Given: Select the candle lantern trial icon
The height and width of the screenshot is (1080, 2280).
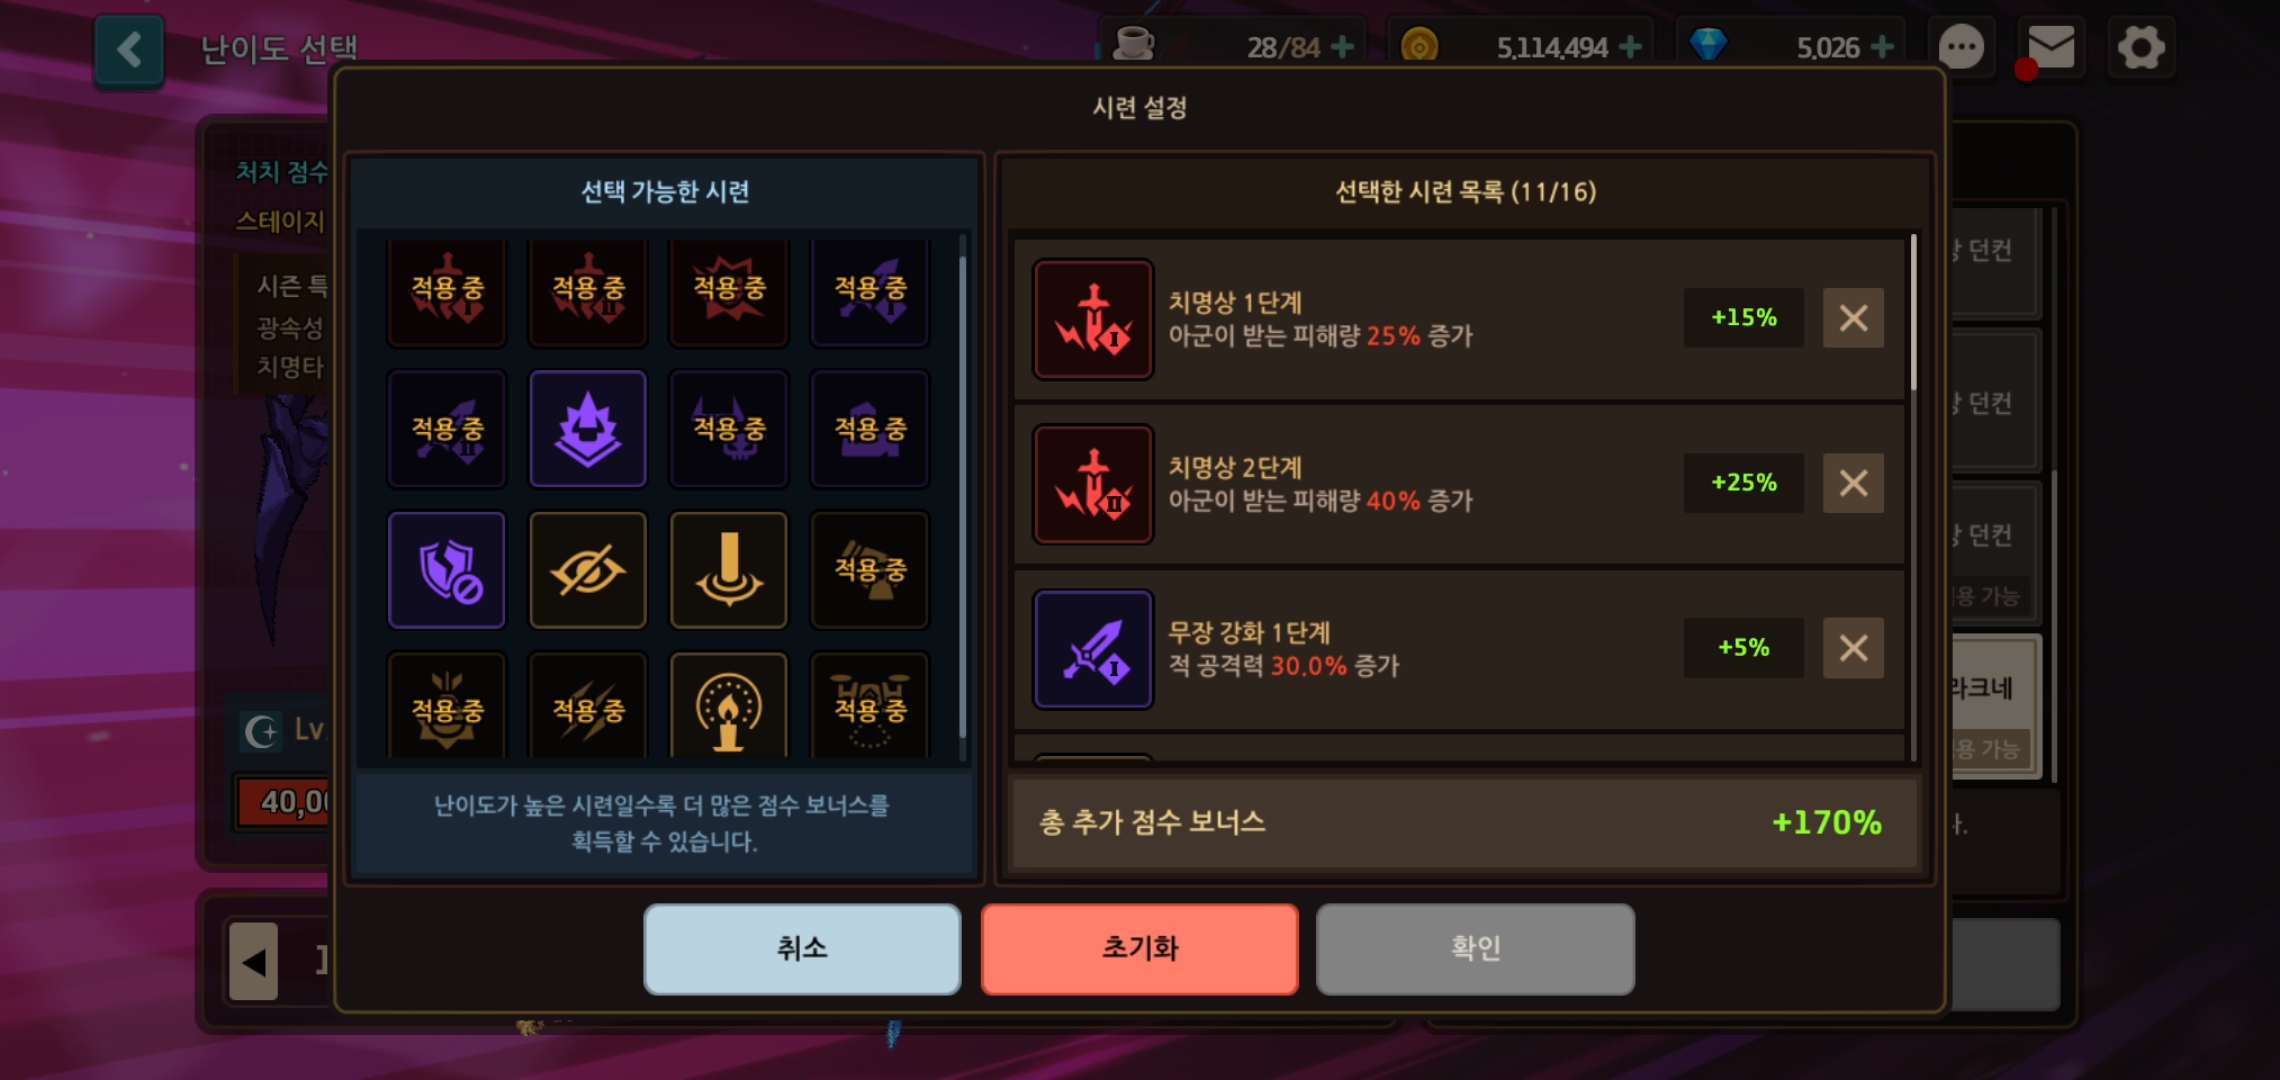Looking at the screenshot, I should point(729,706).
